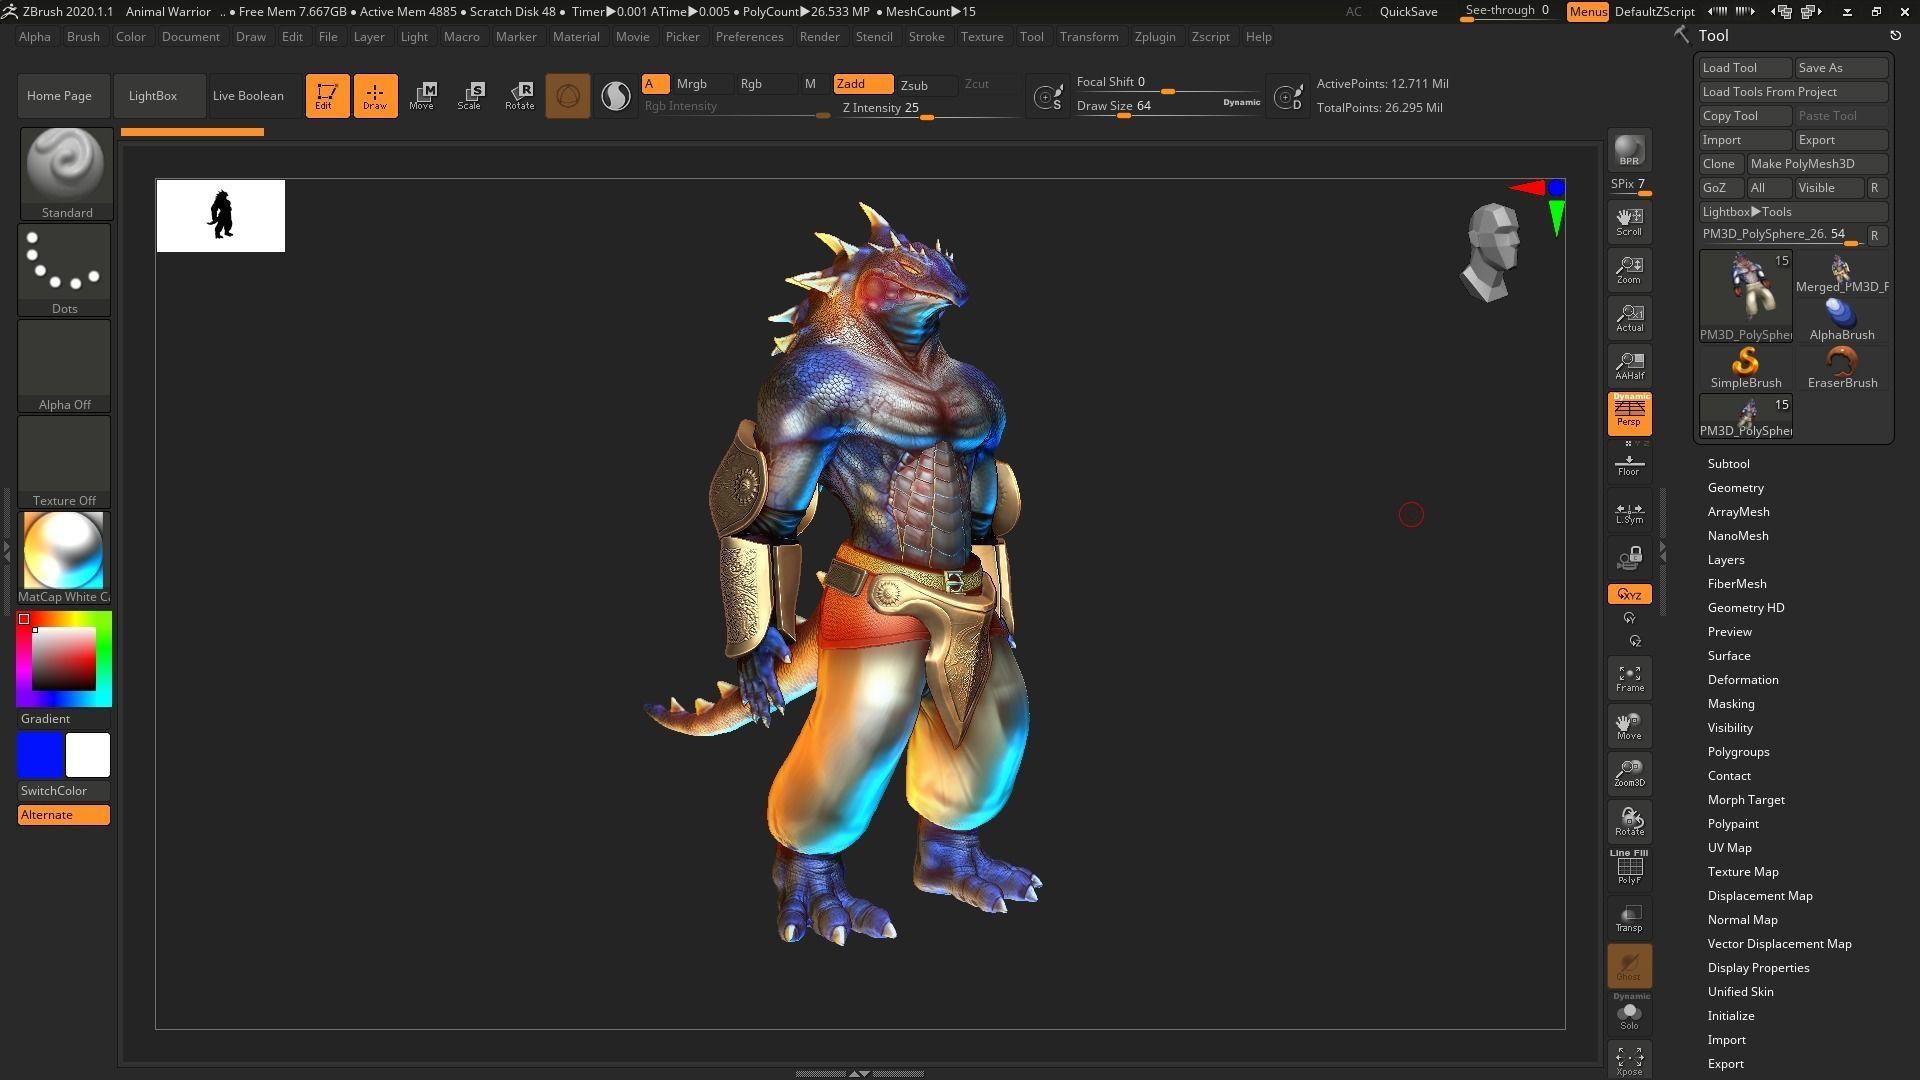Click the Frame view icon
This screenshot has height=1080, width=1920.
point(1629,678)
